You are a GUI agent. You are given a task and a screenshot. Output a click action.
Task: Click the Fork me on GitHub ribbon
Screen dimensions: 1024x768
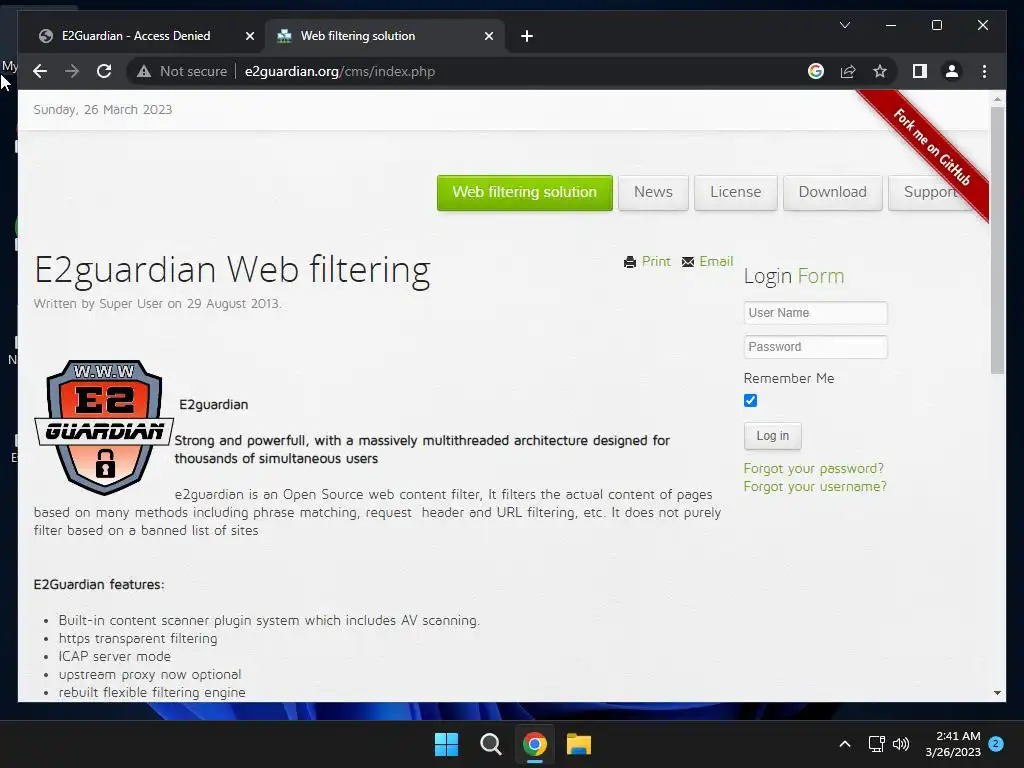[x=933, y=148]
